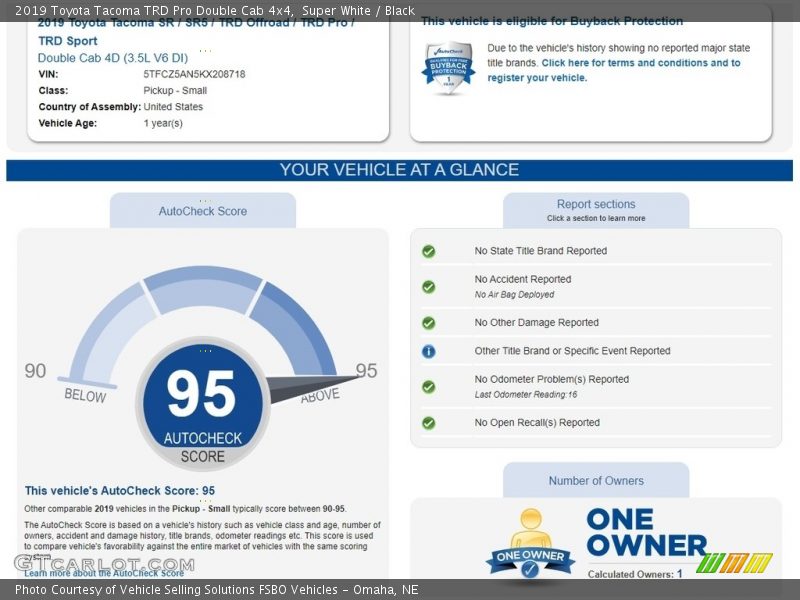Open No Other Damage Reported section

tap(595, 322)
